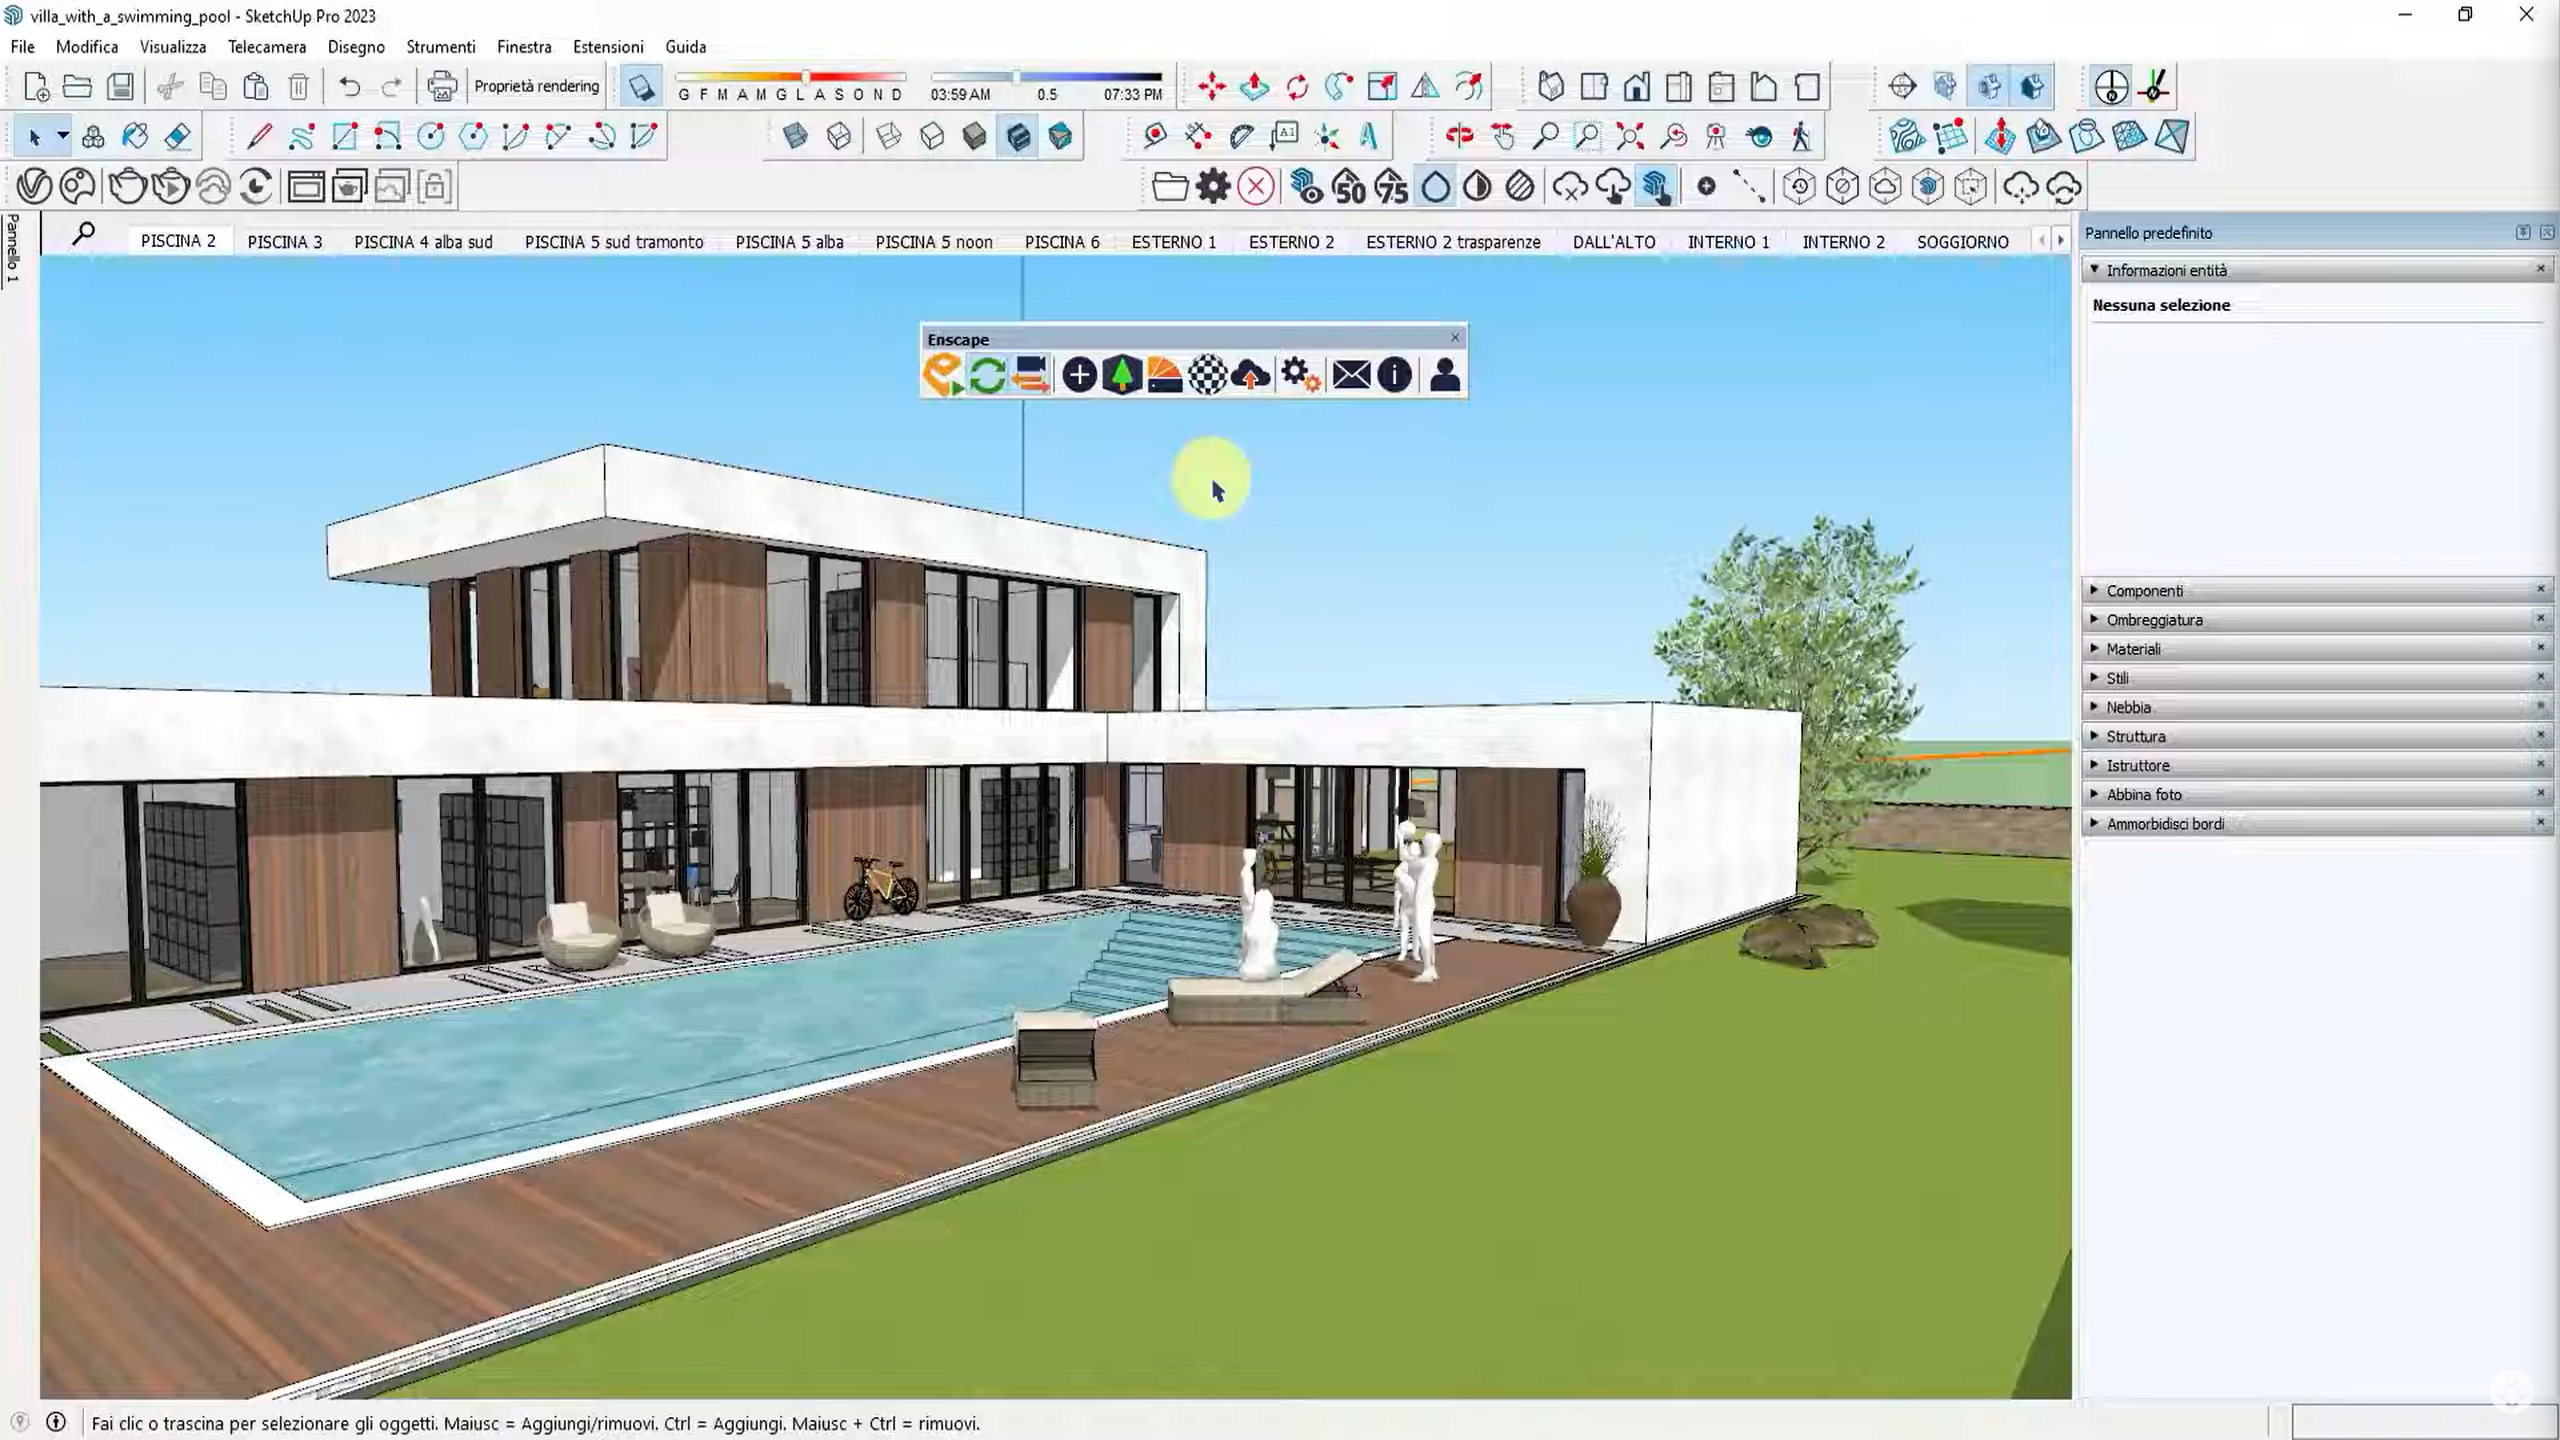Click Proprietà rendering button
2560x1440 pixels.
tap(536, 87)
